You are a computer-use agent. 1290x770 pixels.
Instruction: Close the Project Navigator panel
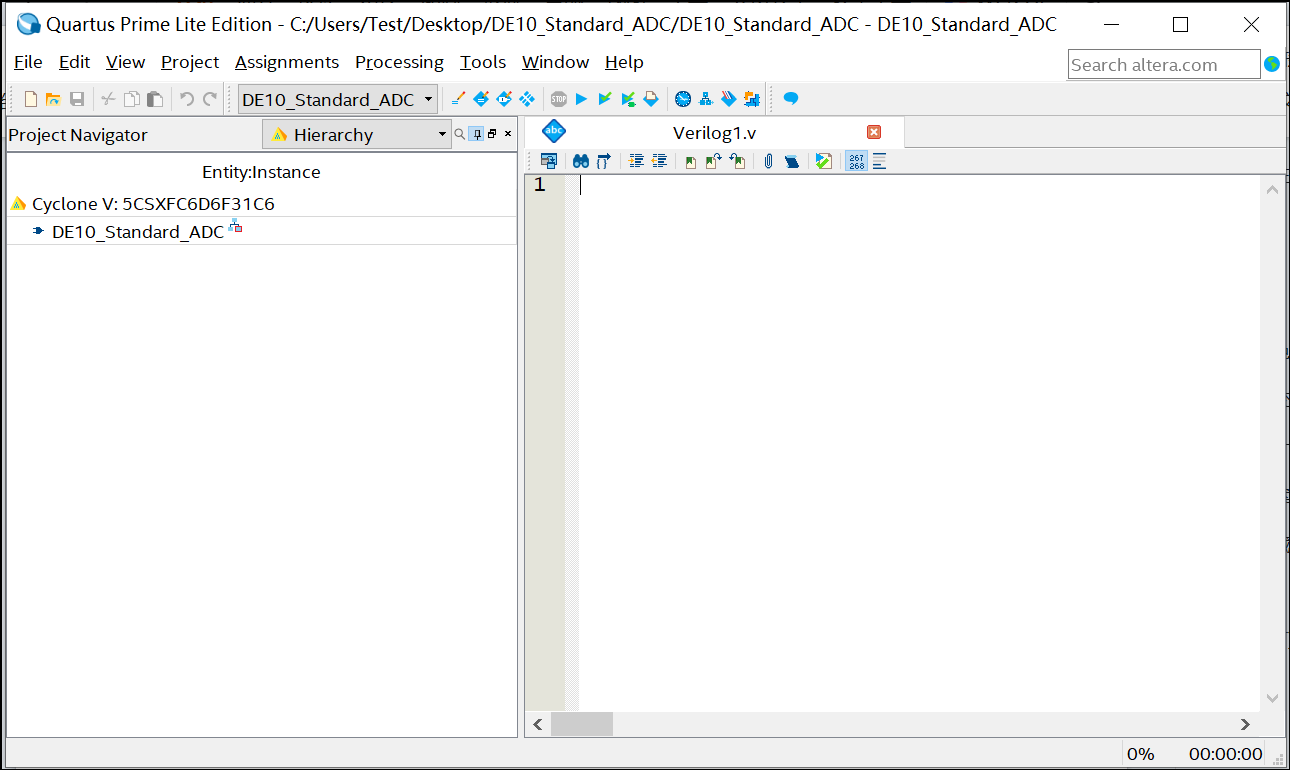tap(508, 134)
